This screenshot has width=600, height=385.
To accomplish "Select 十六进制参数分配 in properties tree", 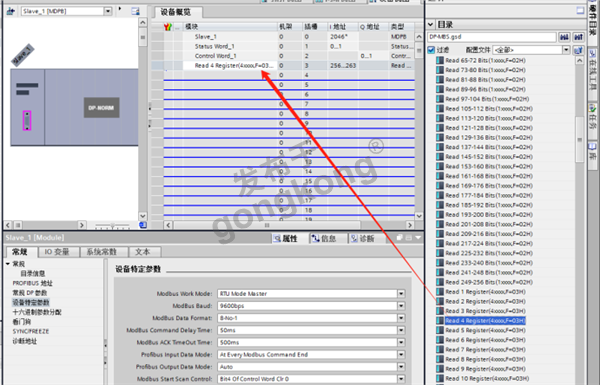I will 37,312.
